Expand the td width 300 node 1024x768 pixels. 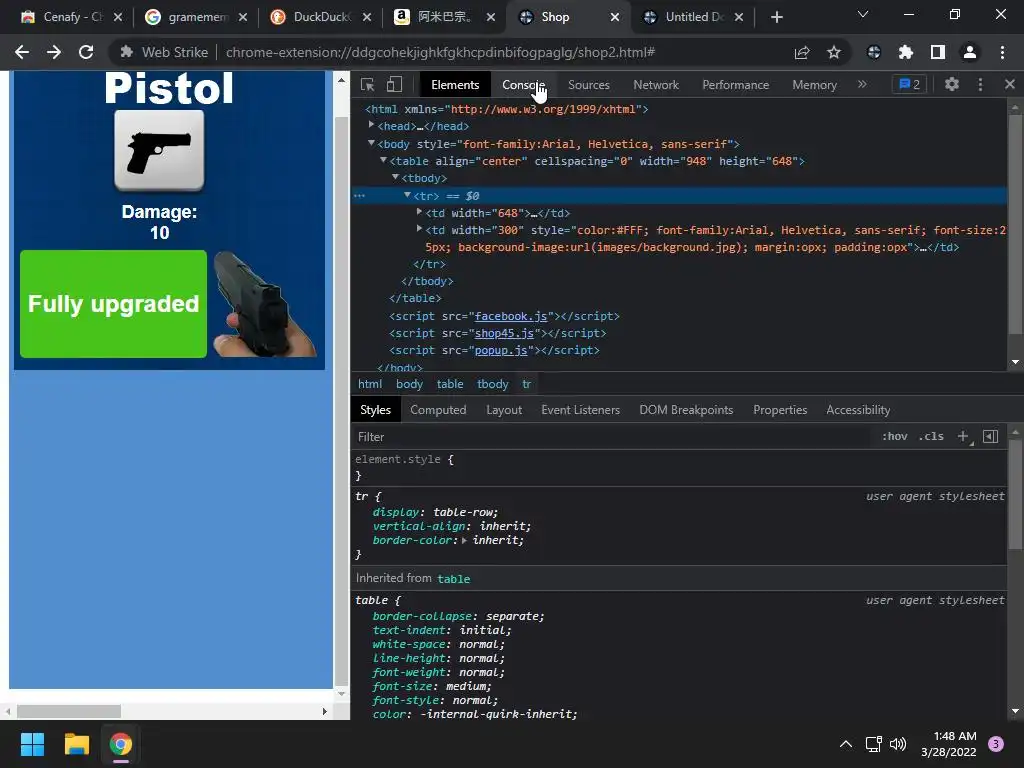coord(419,229)
